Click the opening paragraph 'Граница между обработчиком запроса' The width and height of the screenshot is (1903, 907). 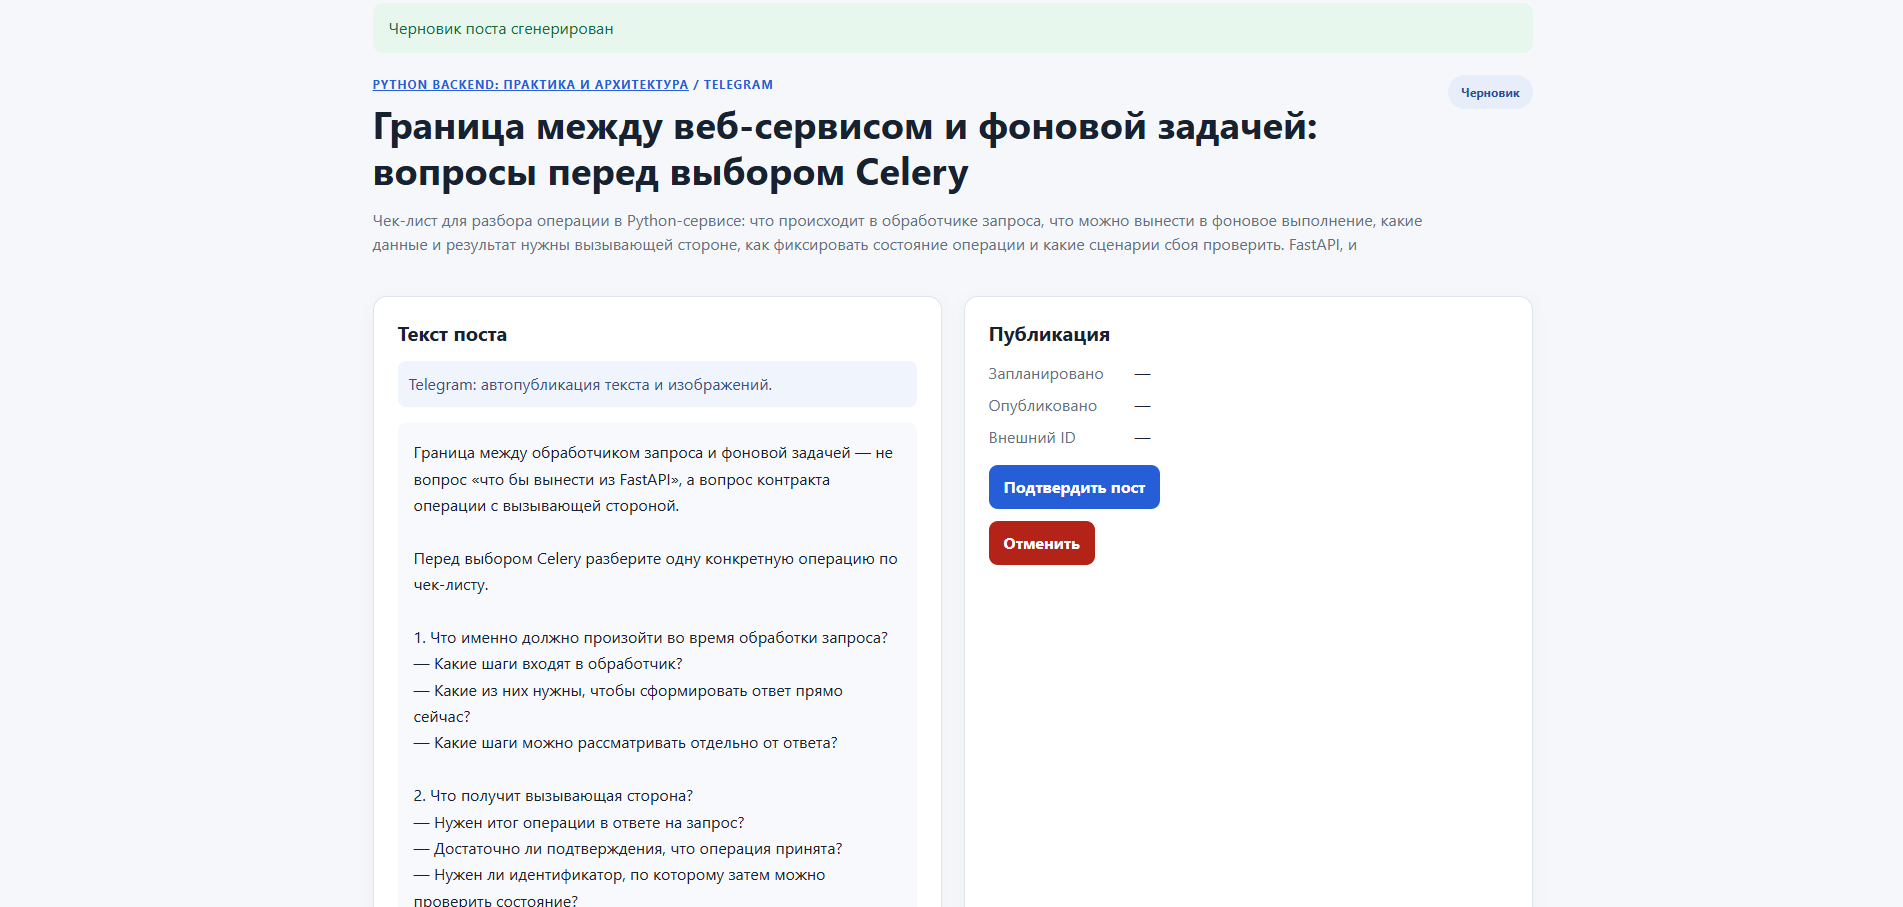pos(653,479)
